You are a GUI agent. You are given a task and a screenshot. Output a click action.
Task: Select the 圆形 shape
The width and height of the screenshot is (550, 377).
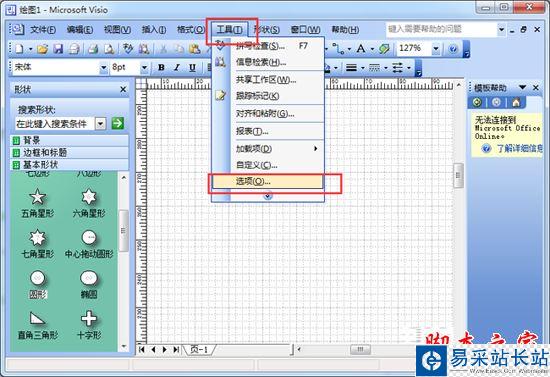tap(38, 284)
